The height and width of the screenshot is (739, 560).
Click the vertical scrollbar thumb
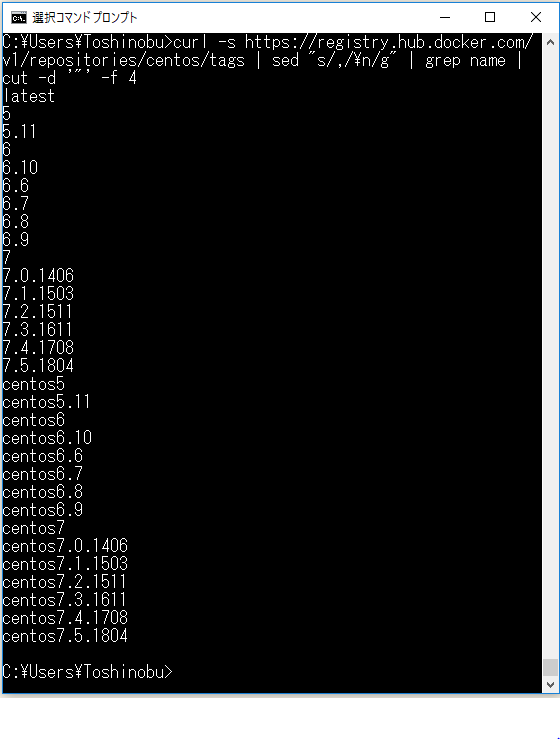tap(550, 667)
